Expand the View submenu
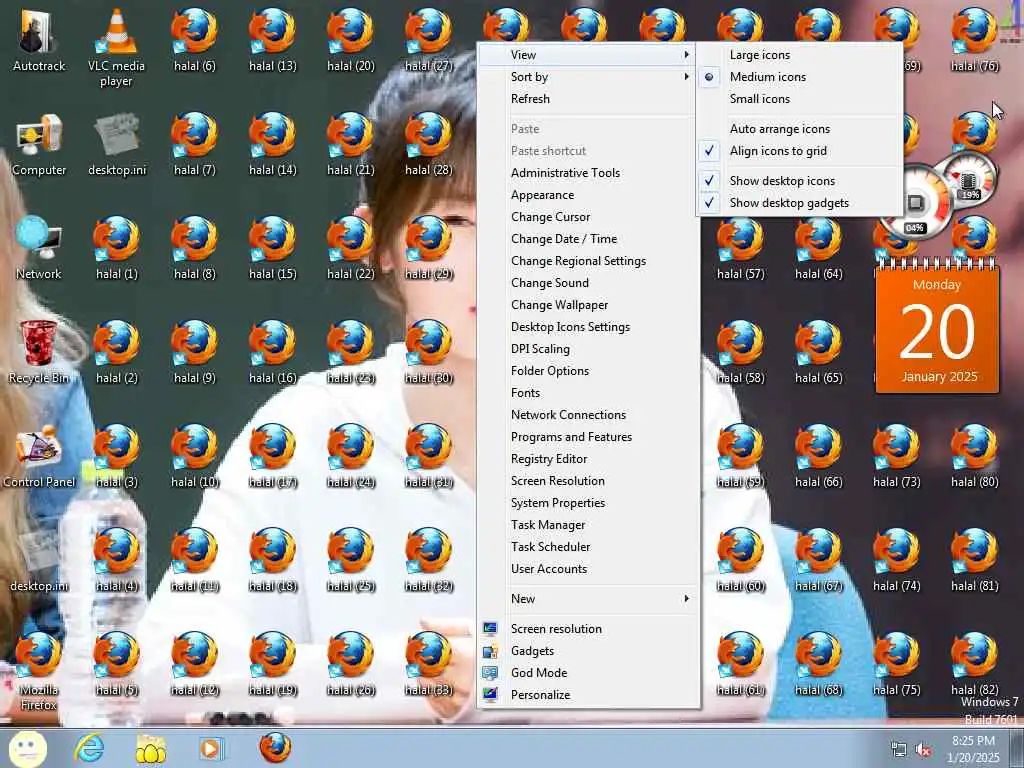 point(588,55)
